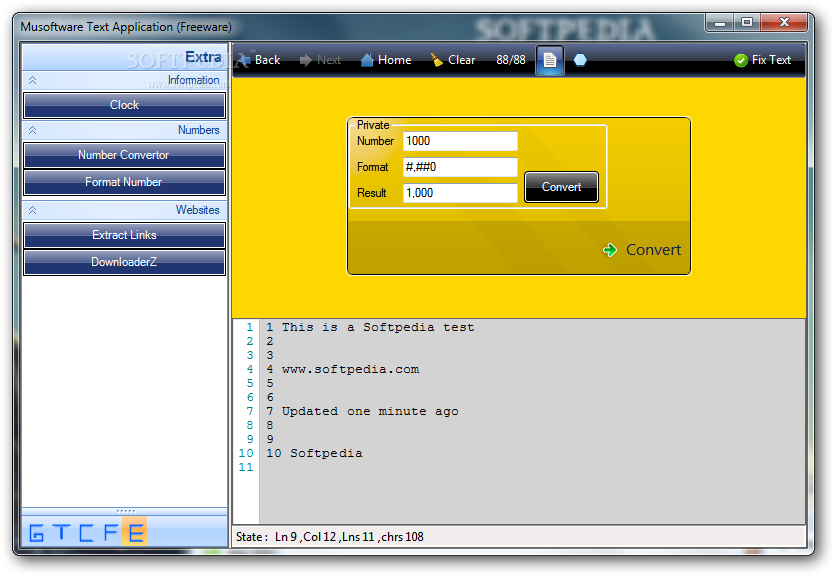This screenshot has height=576, width=835.
Task: Click the status bar 'Ln 9 ,Col 12' text
Action: coord(306,537)
